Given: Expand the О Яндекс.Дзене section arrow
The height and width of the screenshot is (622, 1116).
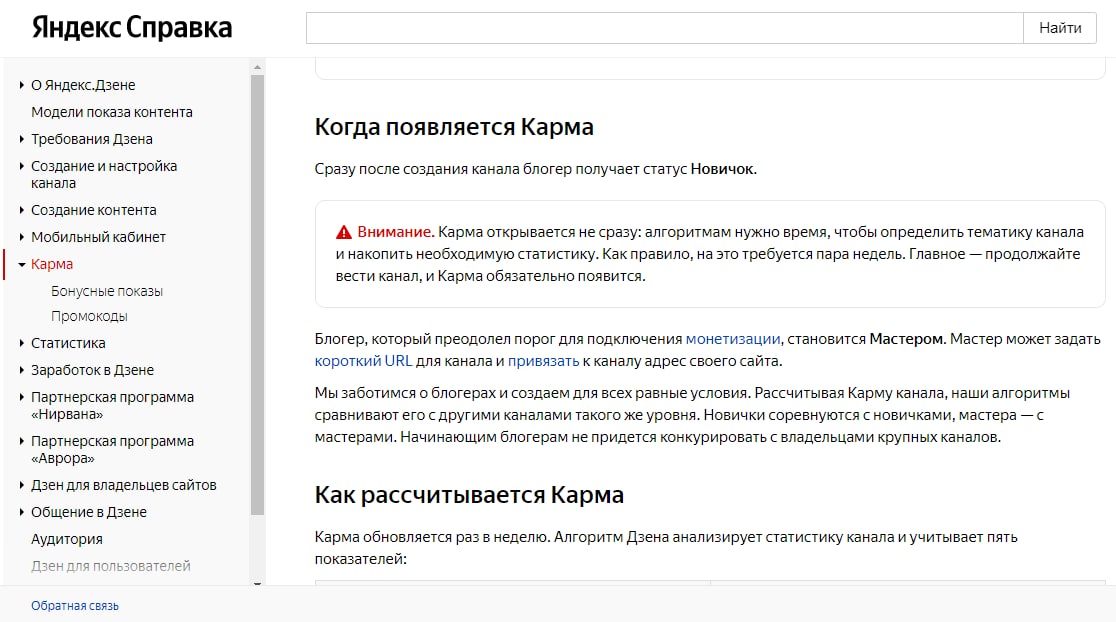Looking at the screenshot, I should (21, 85).
